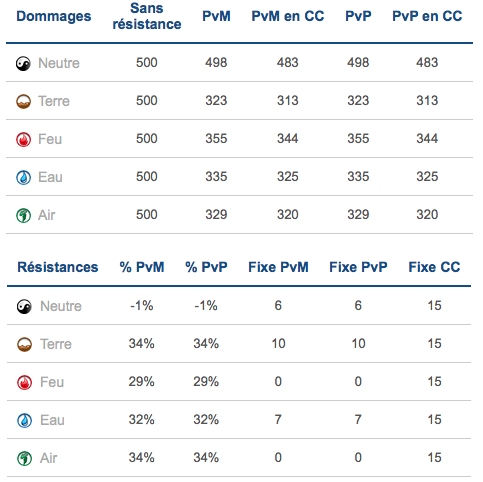The height and width of the screenshot is (482, 483).
Task: Select the Sans résistance column header
Action: 147,16
